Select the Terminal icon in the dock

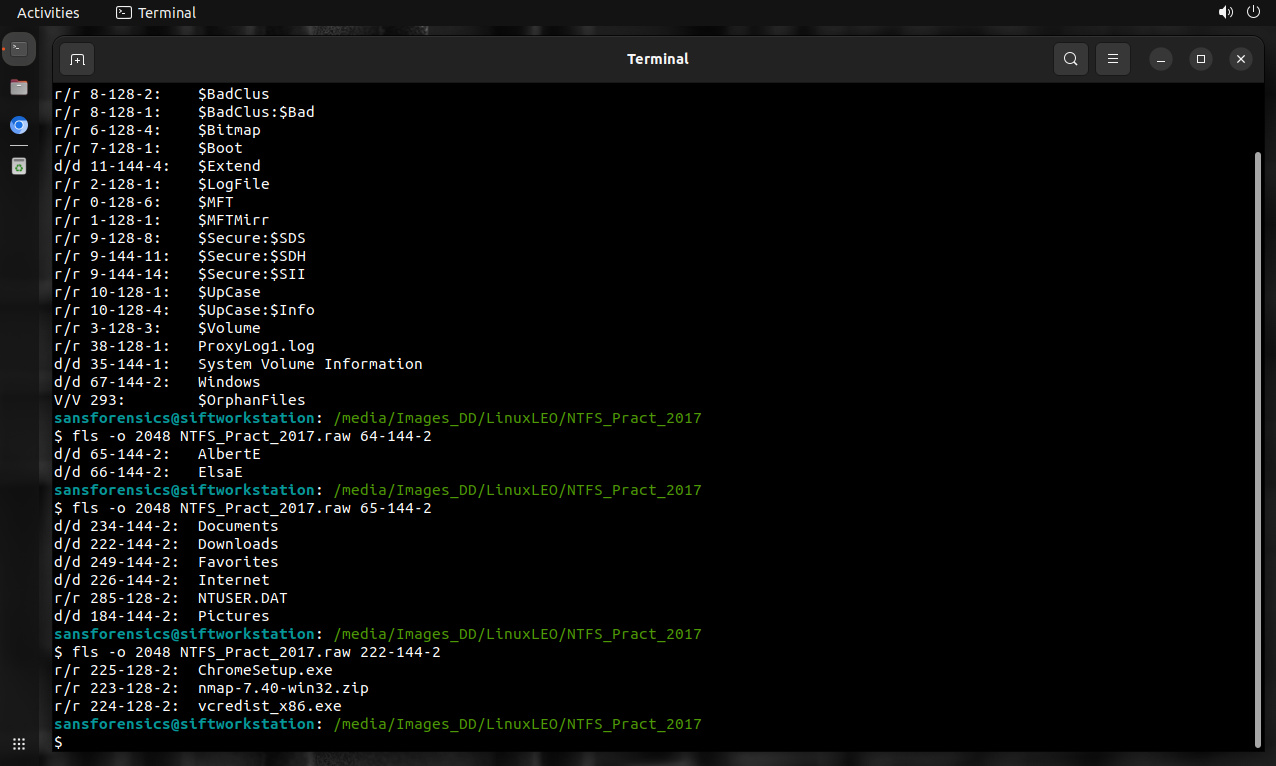[x=19, y=48]
